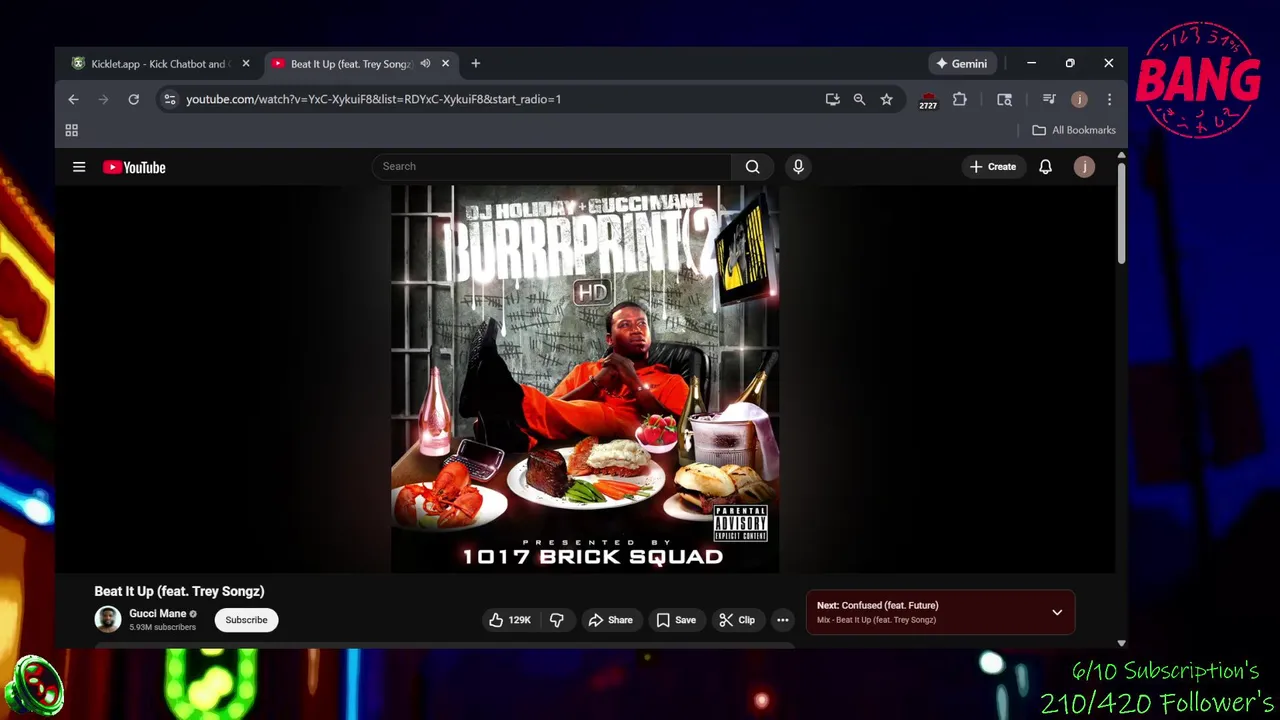The height and width of the screenshot is (720, 1280).
Task: Save video to a playlist
Action: 676,620
